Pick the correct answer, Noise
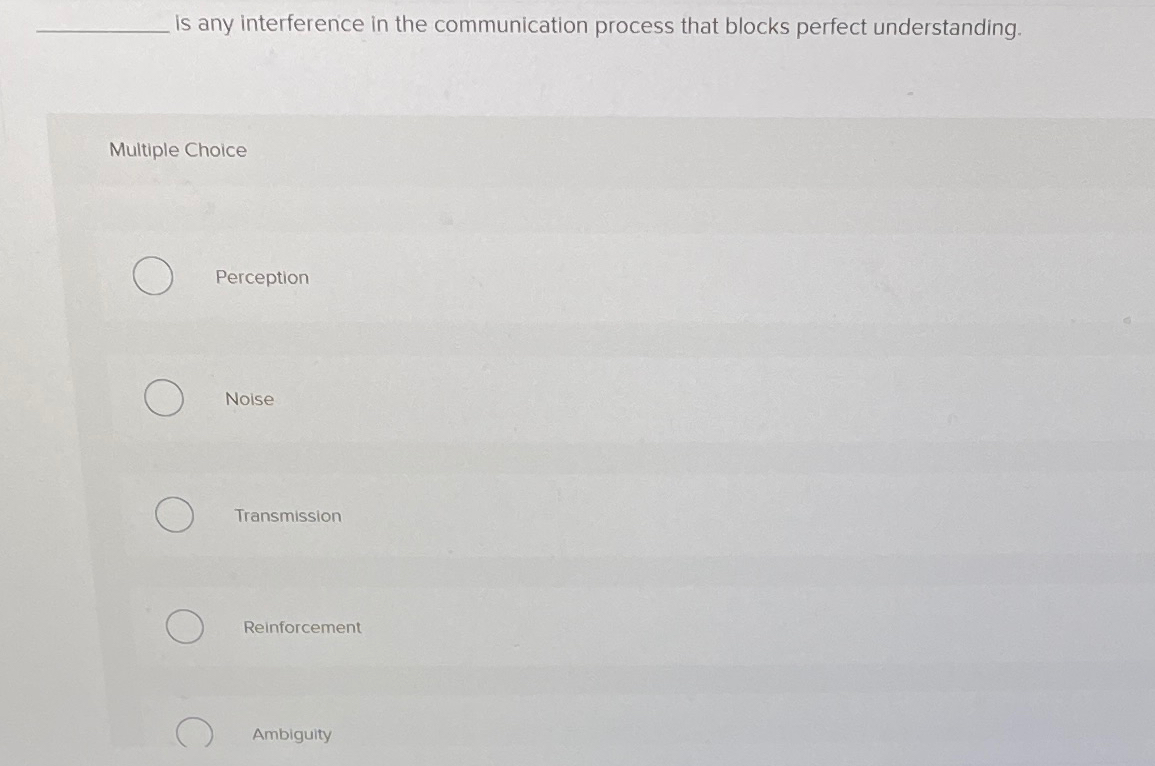1155x766 pixels. tap(164, 398)
